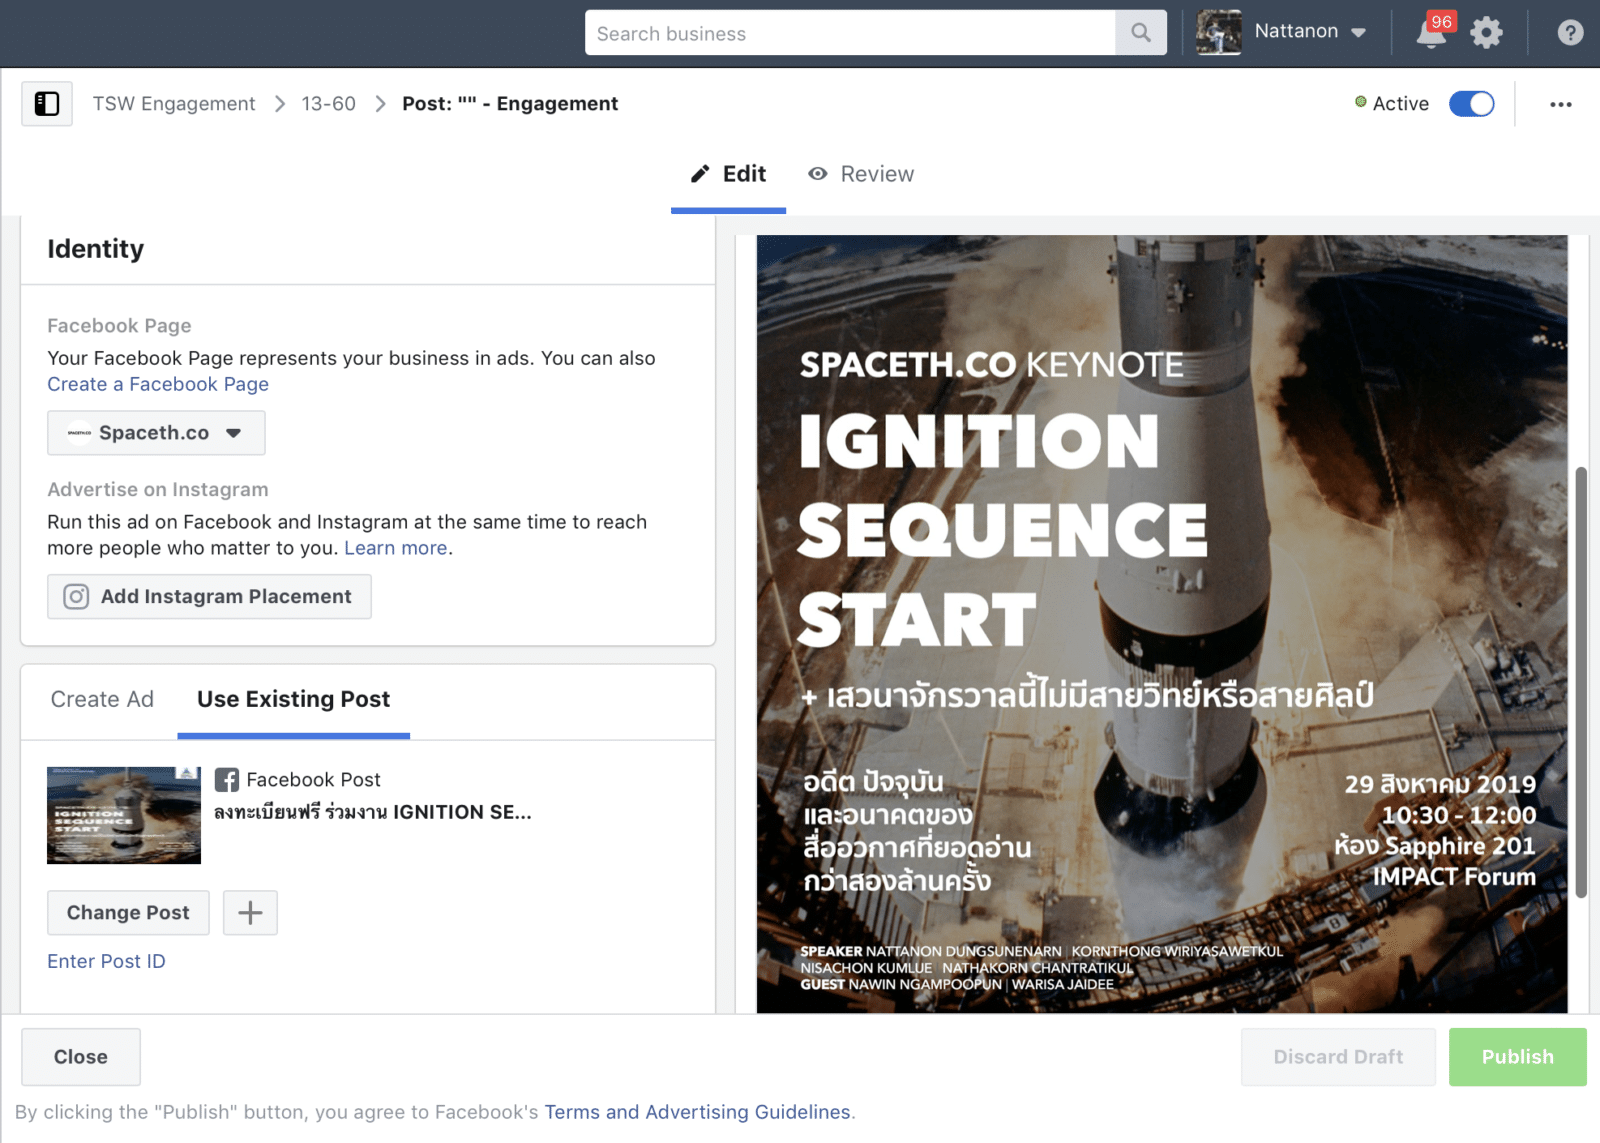
Task: Click the preview pane scrollbar
Action: pos(1580,680)
